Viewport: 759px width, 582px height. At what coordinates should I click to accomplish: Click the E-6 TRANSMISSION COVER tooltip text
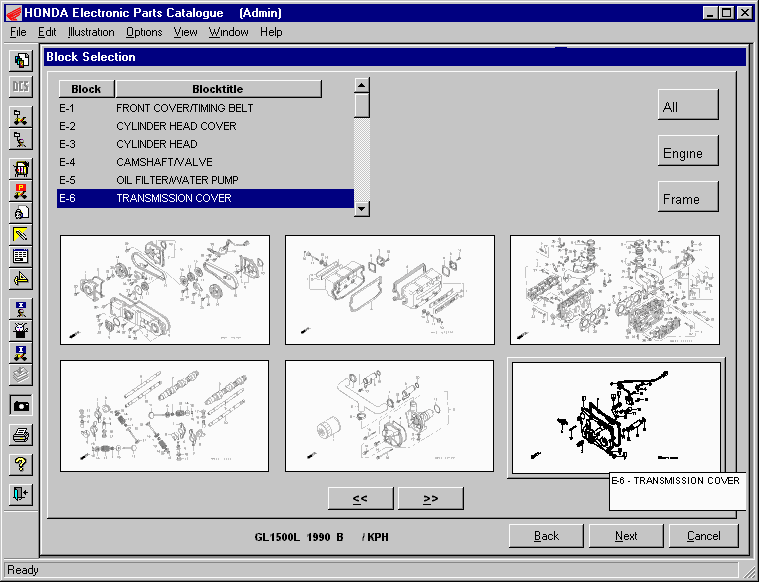675,481
